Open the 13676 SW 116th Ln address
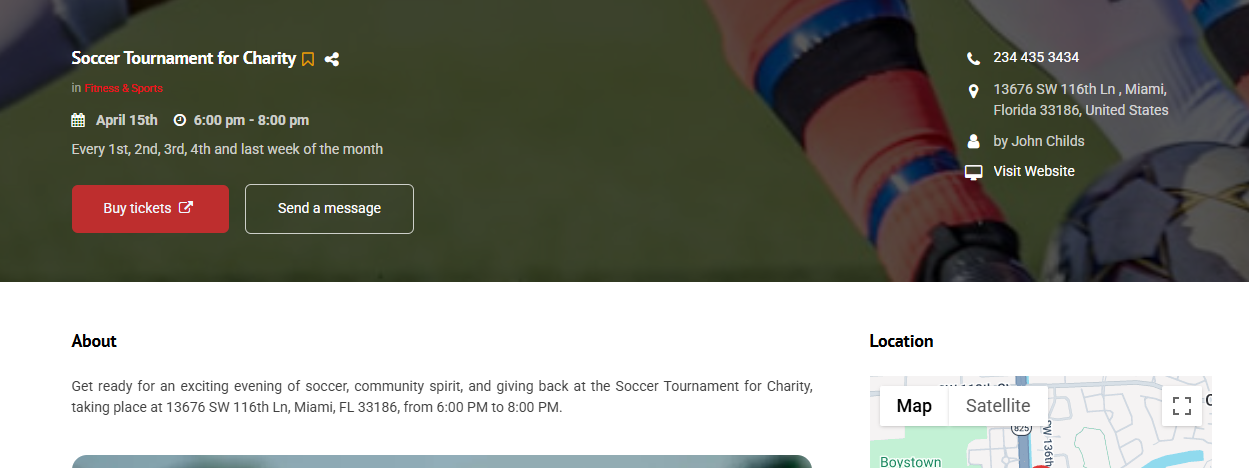The image size is (1249, 468). [1081, 99]
